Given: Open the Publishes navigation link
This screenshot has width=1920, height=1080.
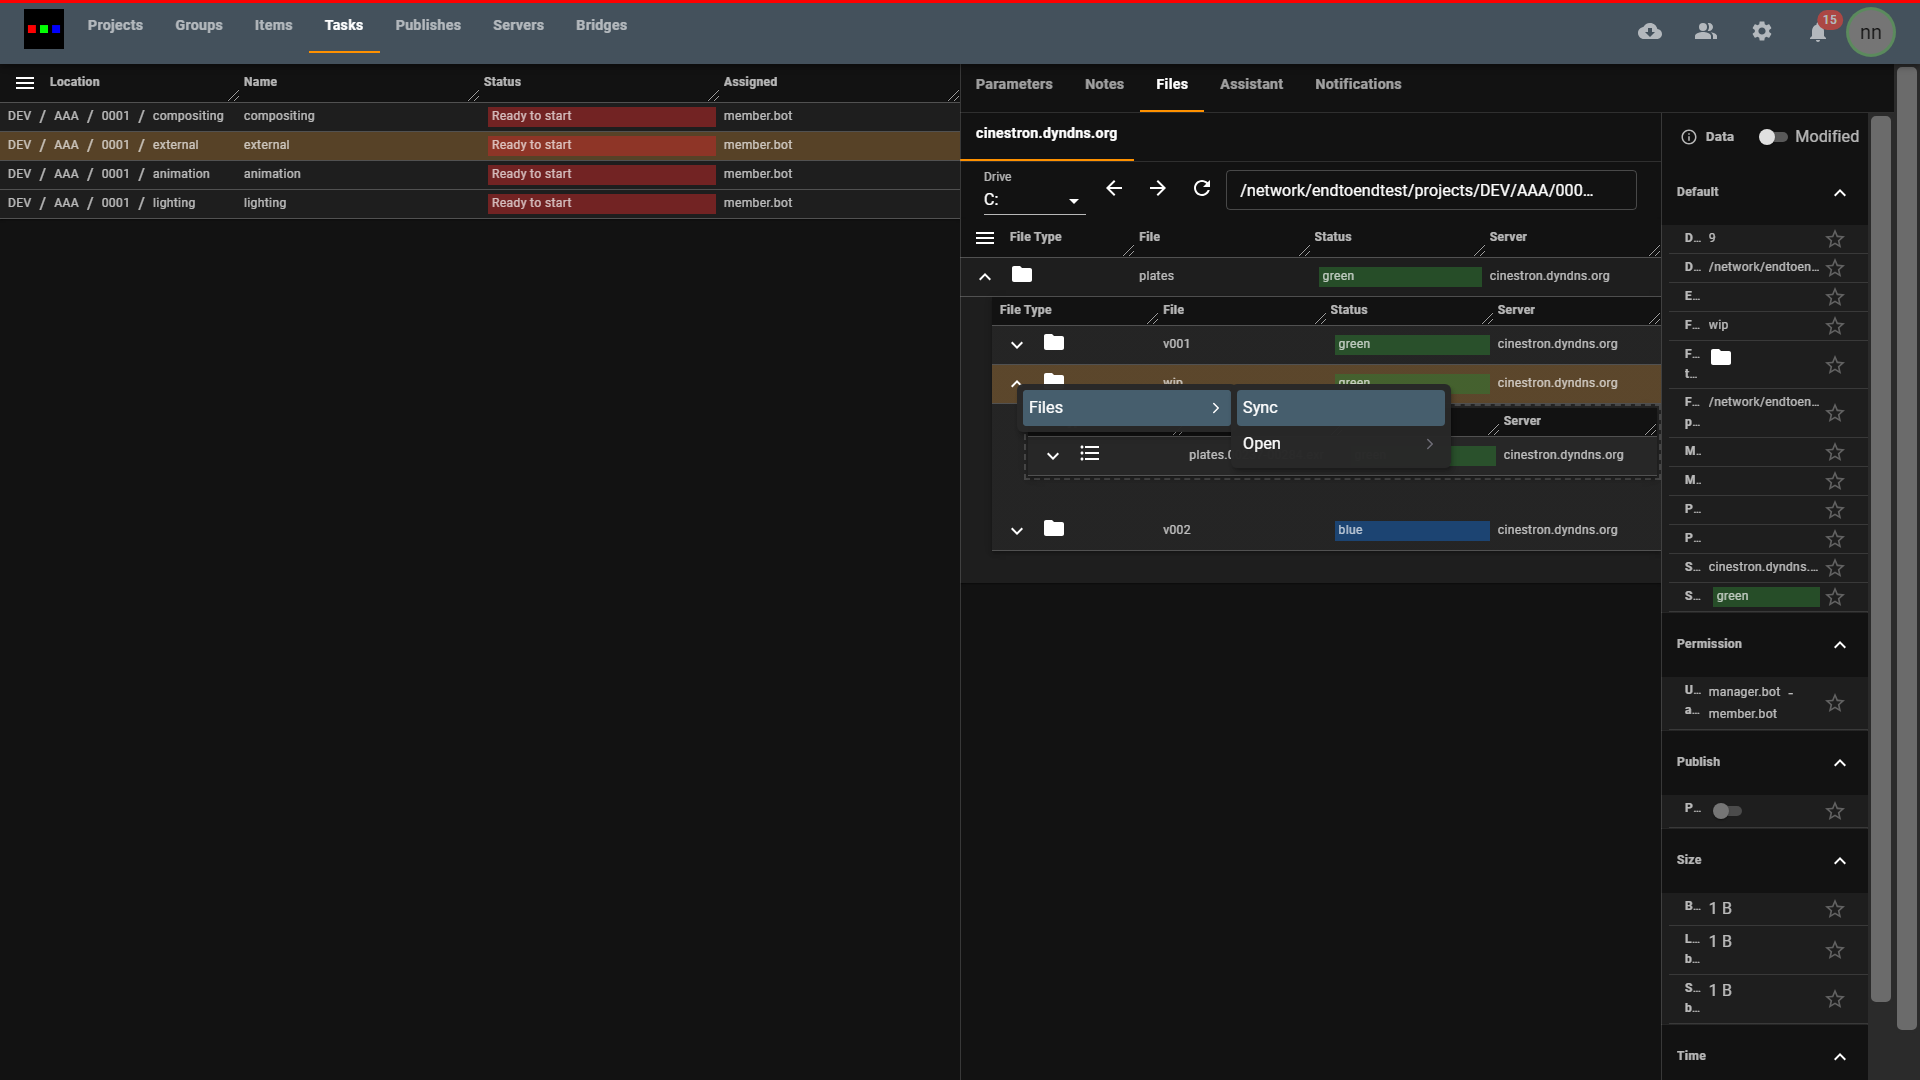Looking at the screenshot, I should coord(428,25).
